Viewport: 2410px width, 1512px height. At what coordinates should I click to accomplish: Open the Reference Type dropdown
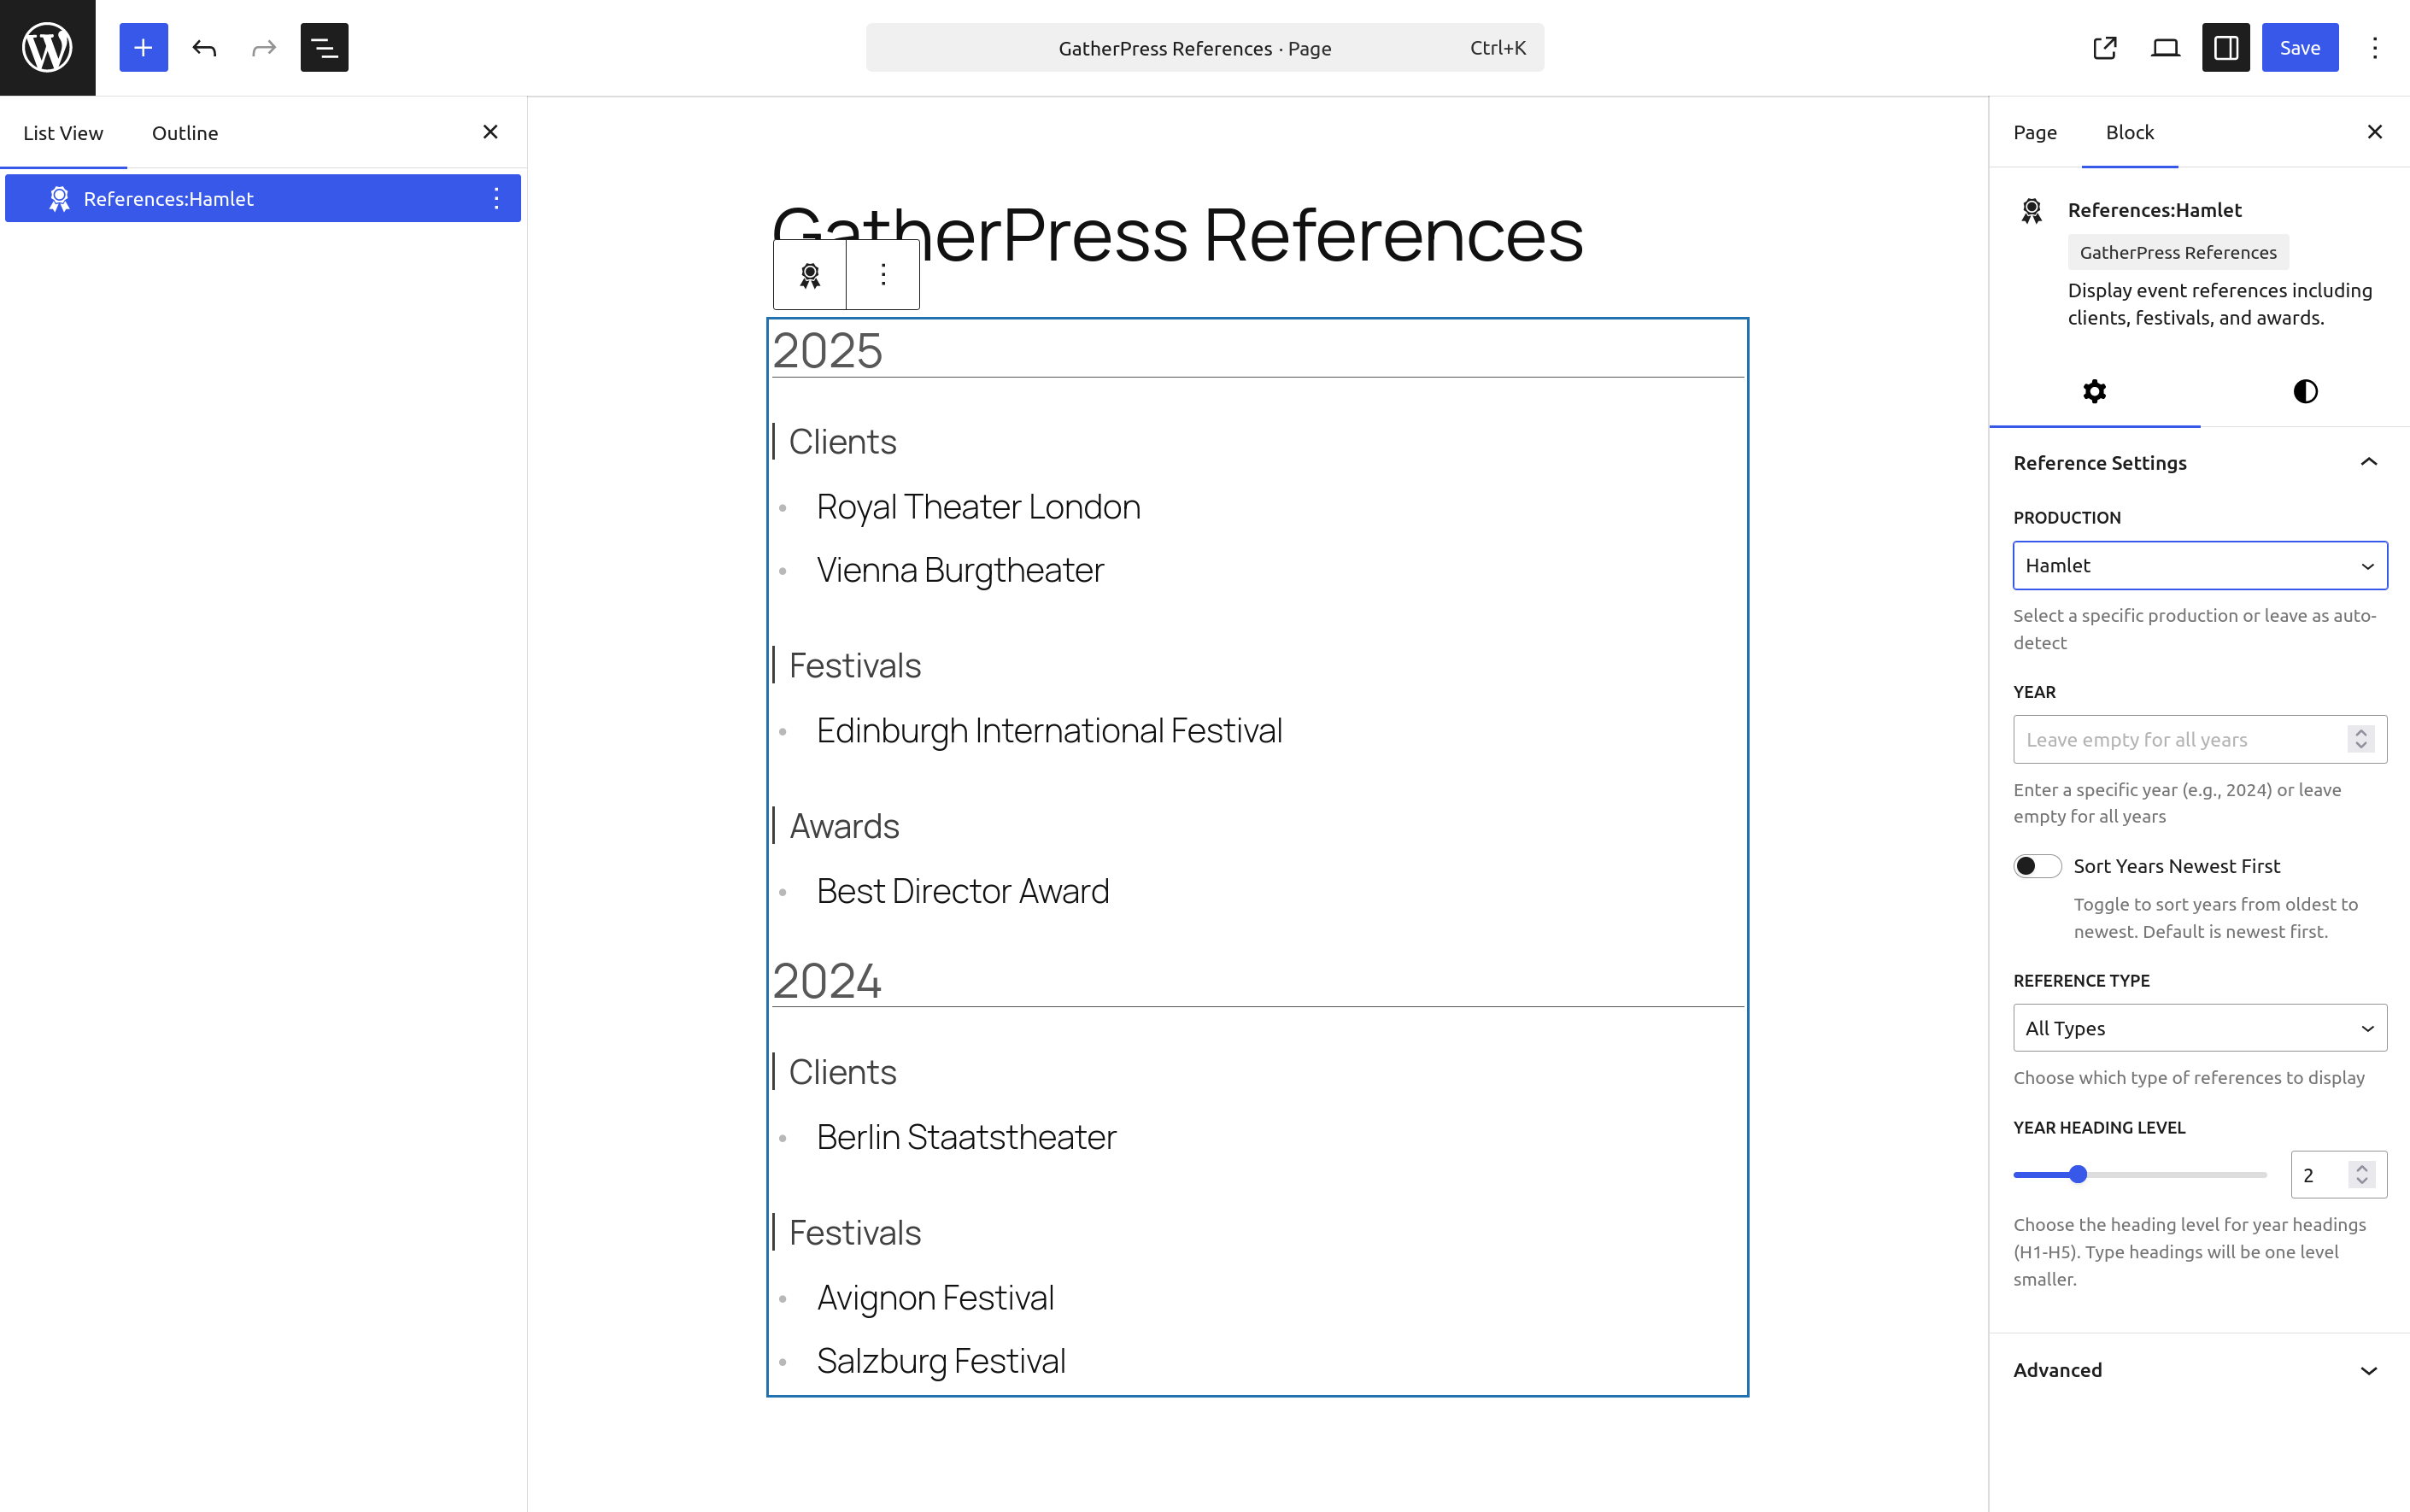2198,1027
